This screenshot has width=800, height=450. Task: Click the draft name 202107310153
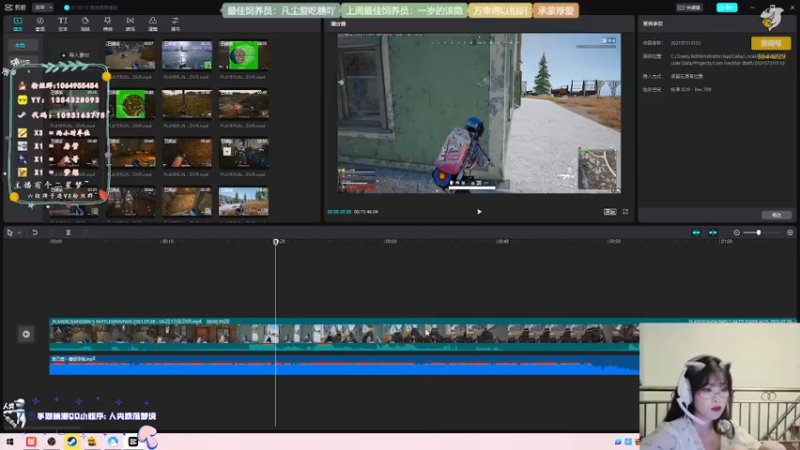pos(686,43)
